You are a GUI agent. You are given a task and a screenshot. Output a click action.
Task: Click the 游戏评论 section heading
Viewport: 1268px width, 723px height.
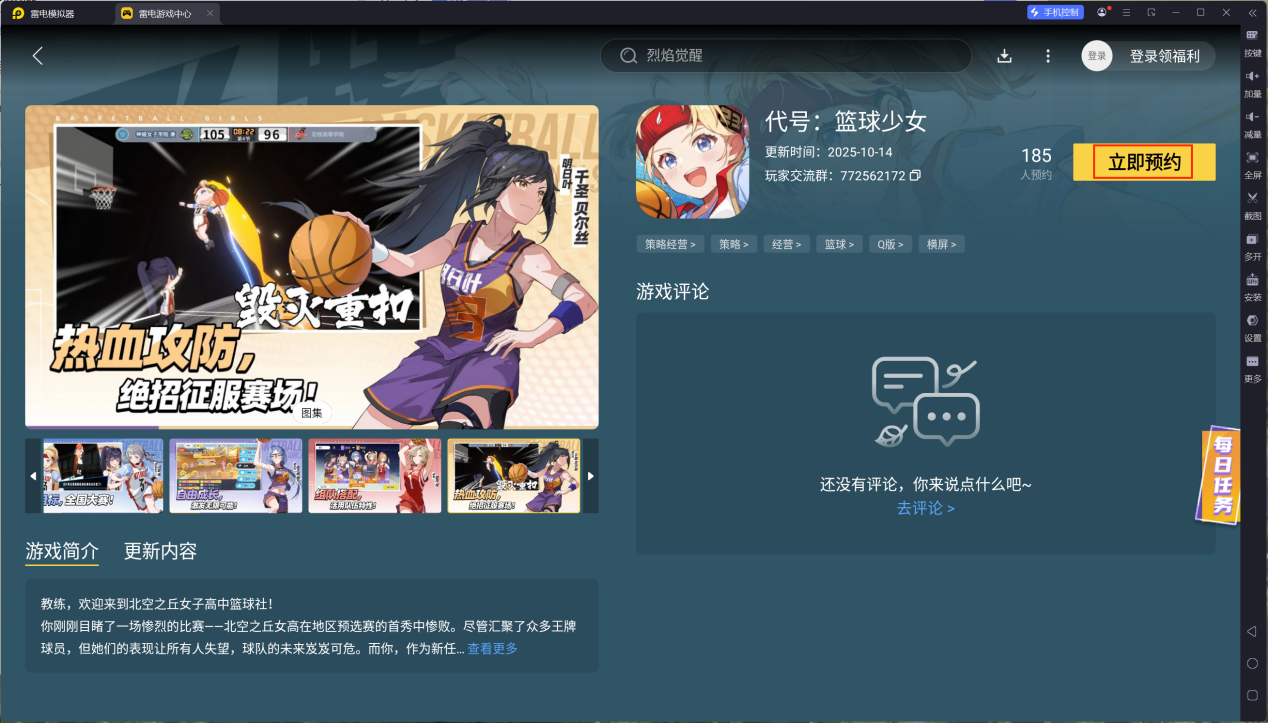[672, 292]
